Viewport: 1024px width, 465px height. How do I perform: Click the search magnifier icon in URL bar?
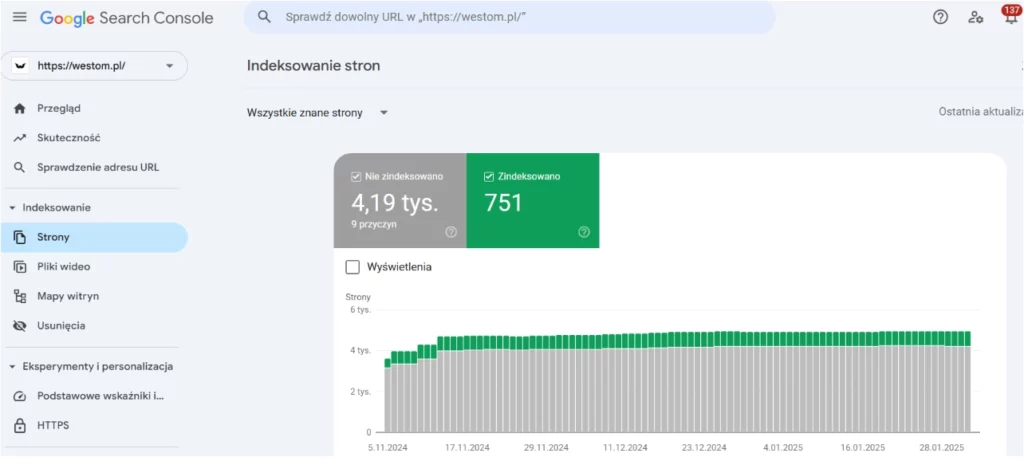[264, 17]
